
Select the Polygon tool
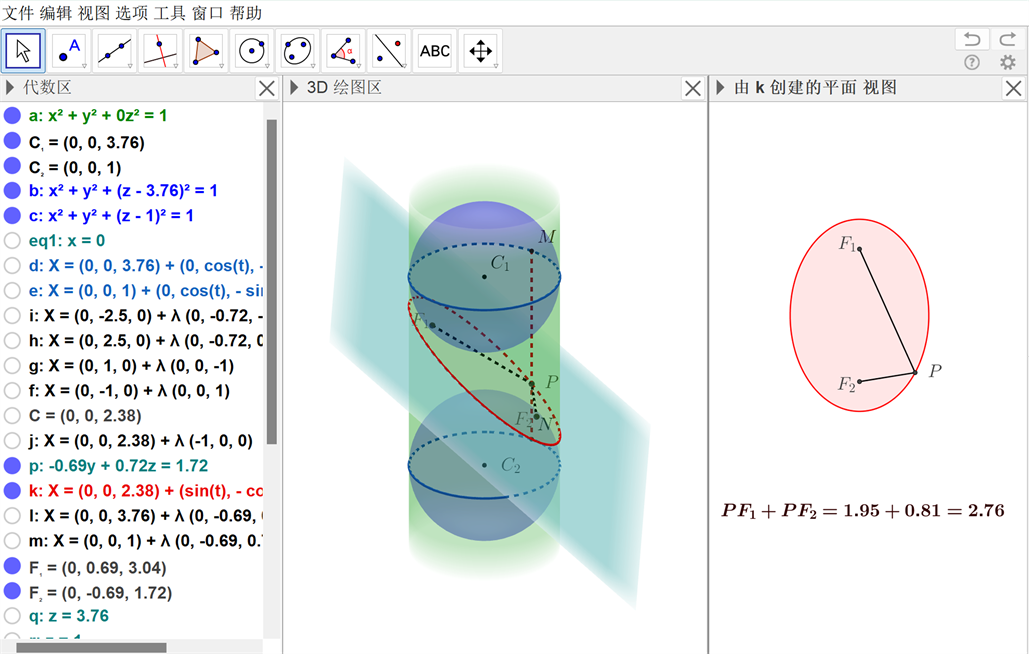tap(207, 51)
